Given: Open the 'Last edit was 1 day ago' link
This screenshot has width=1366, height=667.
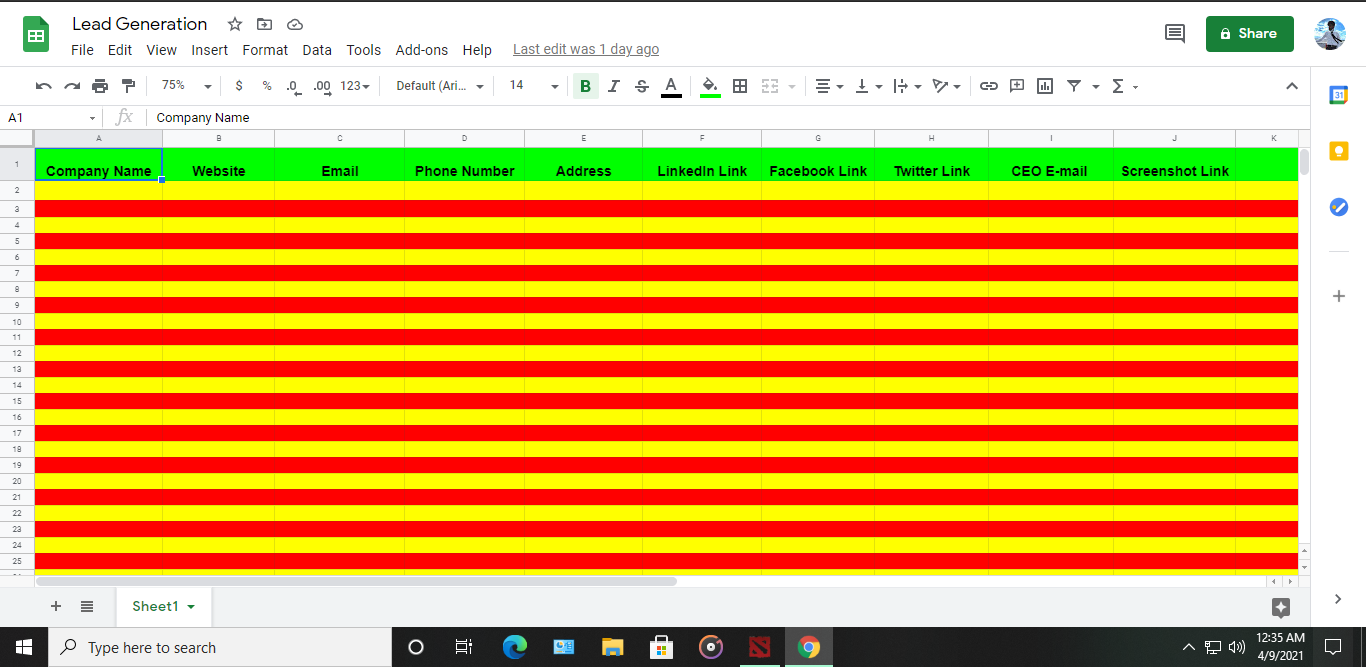Looking at the screenshot, I should [x=586, y=50].
